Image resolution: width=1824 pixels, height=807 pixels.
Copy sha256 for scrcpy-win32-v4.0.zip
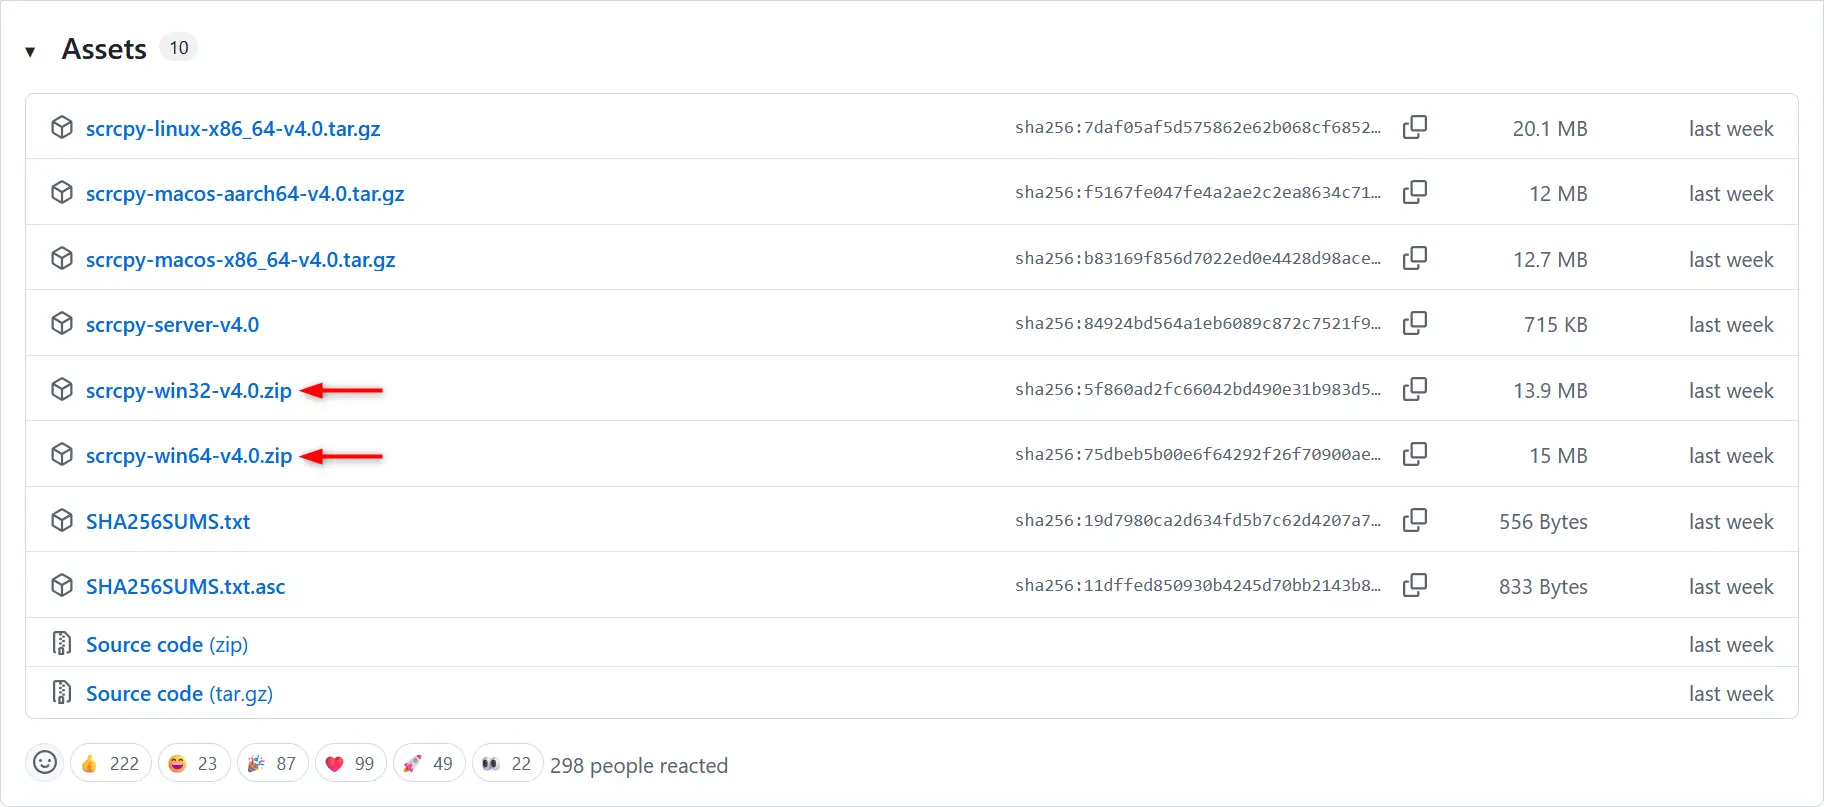coord(1415,389)
